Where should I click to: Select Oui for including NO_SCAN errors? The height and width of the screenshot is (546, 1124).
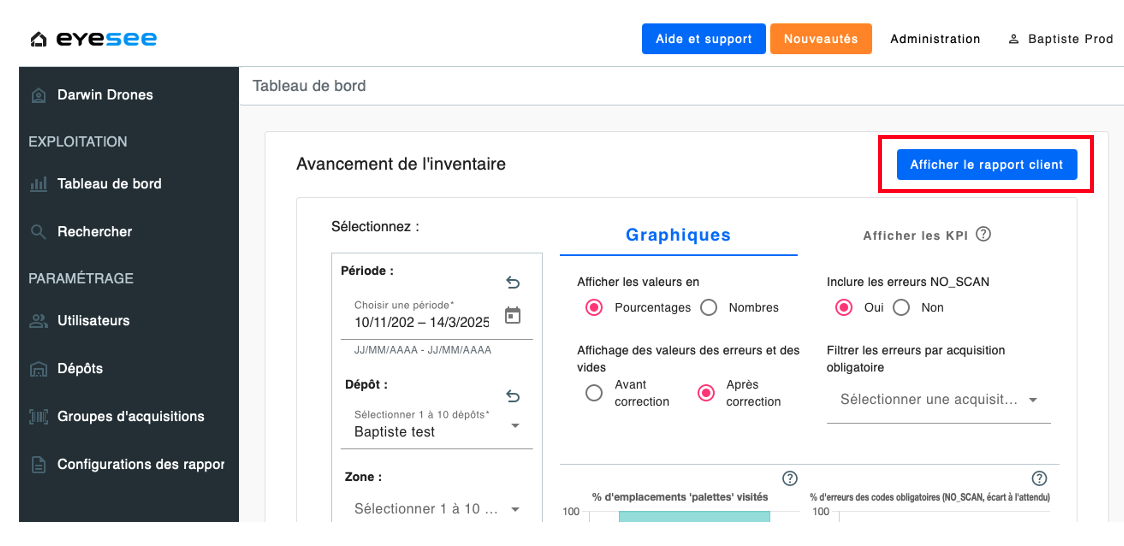pyautogui.click(x=844, y=308)
